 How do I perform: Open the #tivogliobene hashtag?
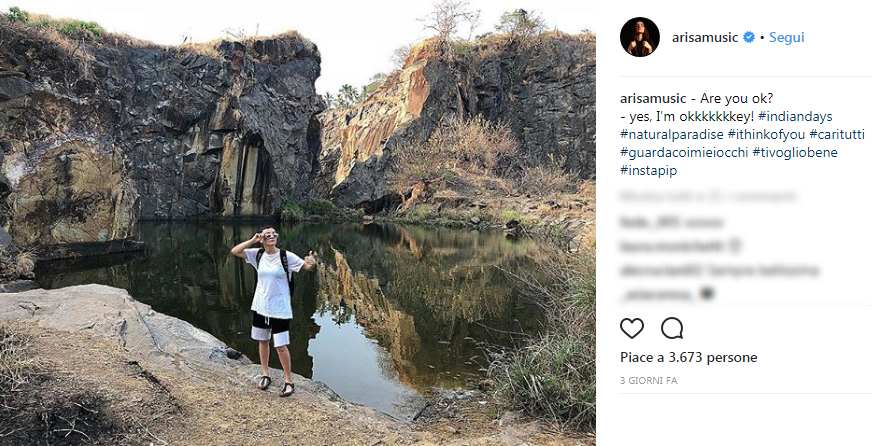[x=795, y=152]
